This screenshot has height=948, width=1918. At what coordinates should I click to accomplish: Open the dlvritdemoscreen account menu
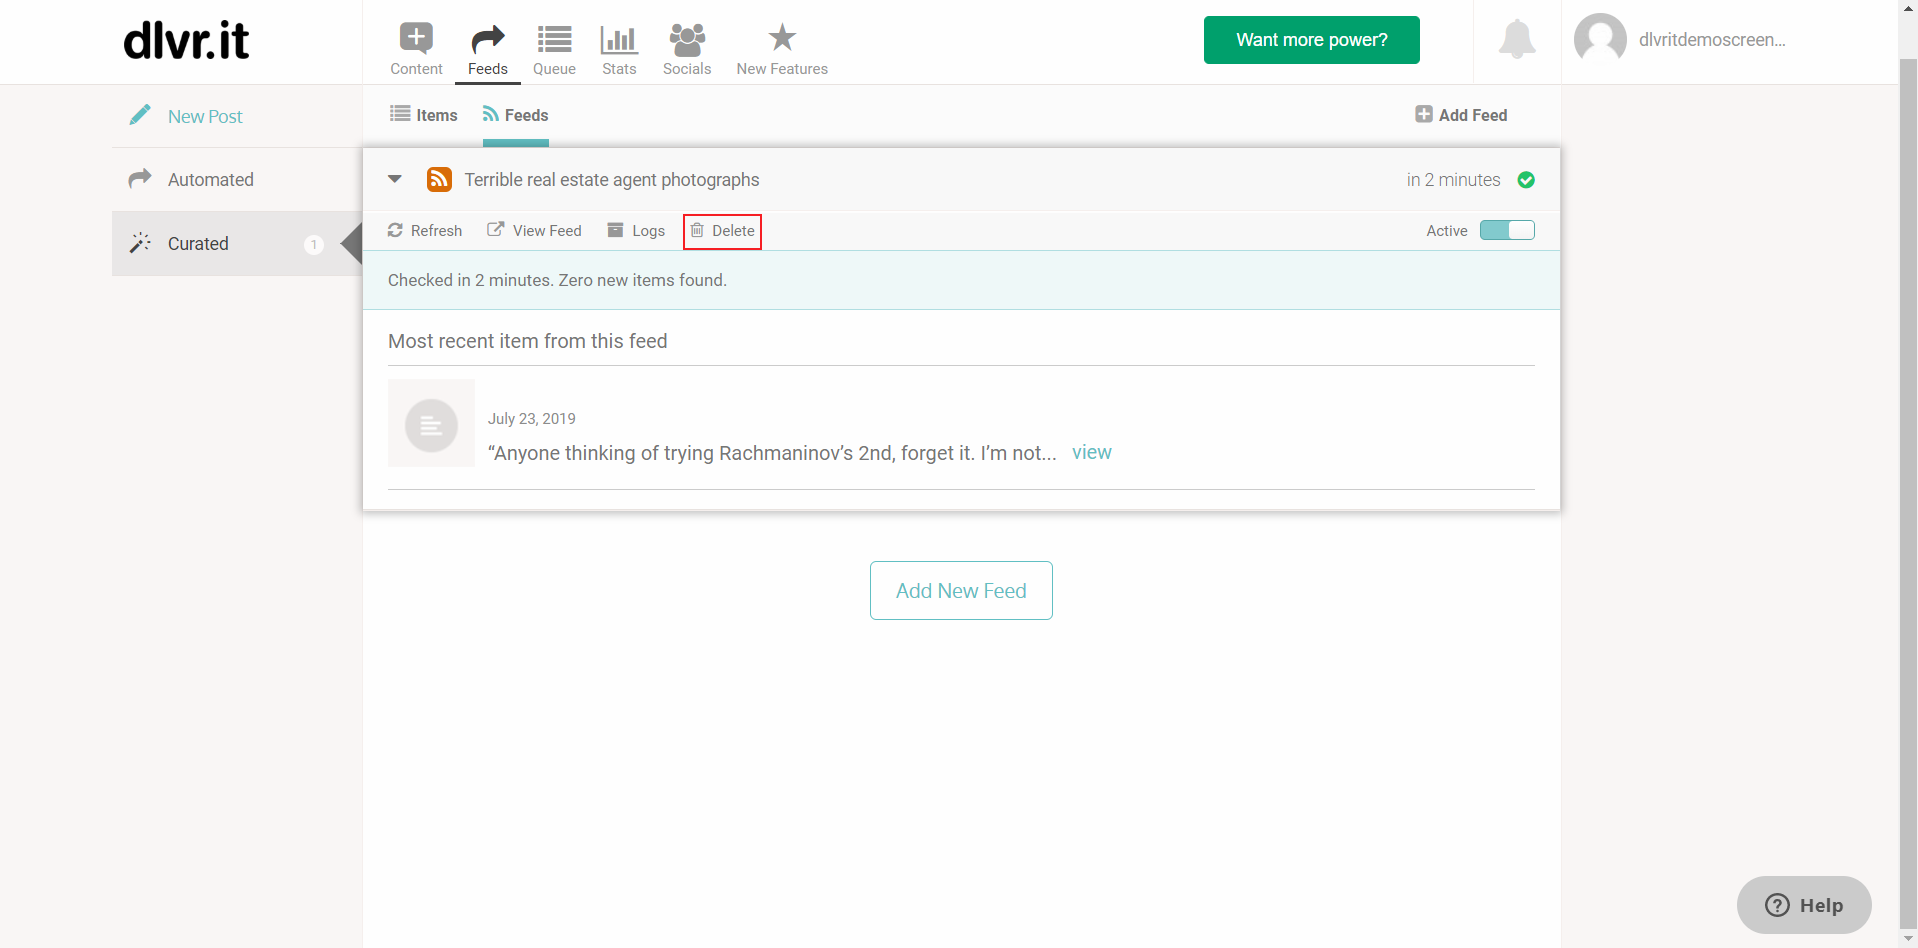pos(1712,40)
